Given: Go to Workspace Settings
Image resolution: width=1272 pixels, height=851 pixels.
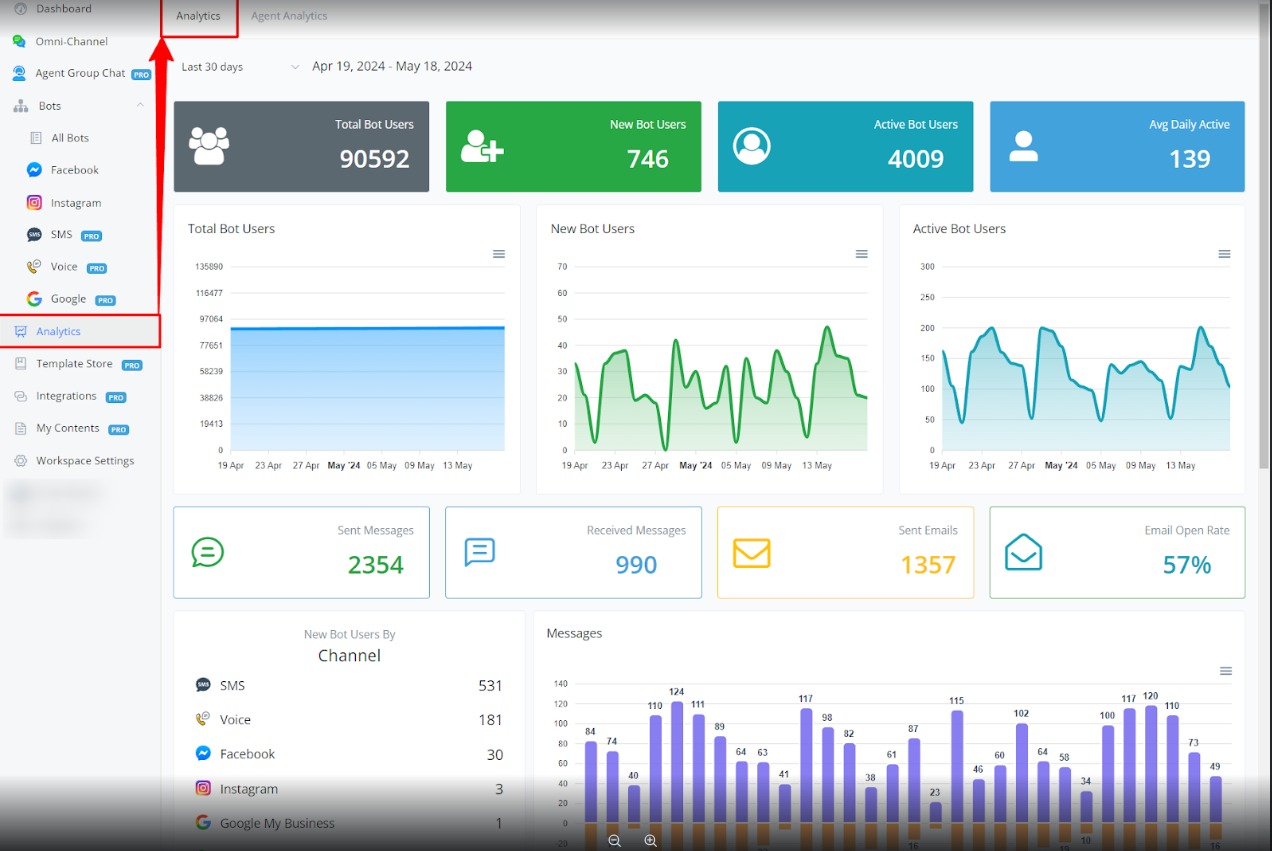Looking at the screenshot, I should pos(85,461).
